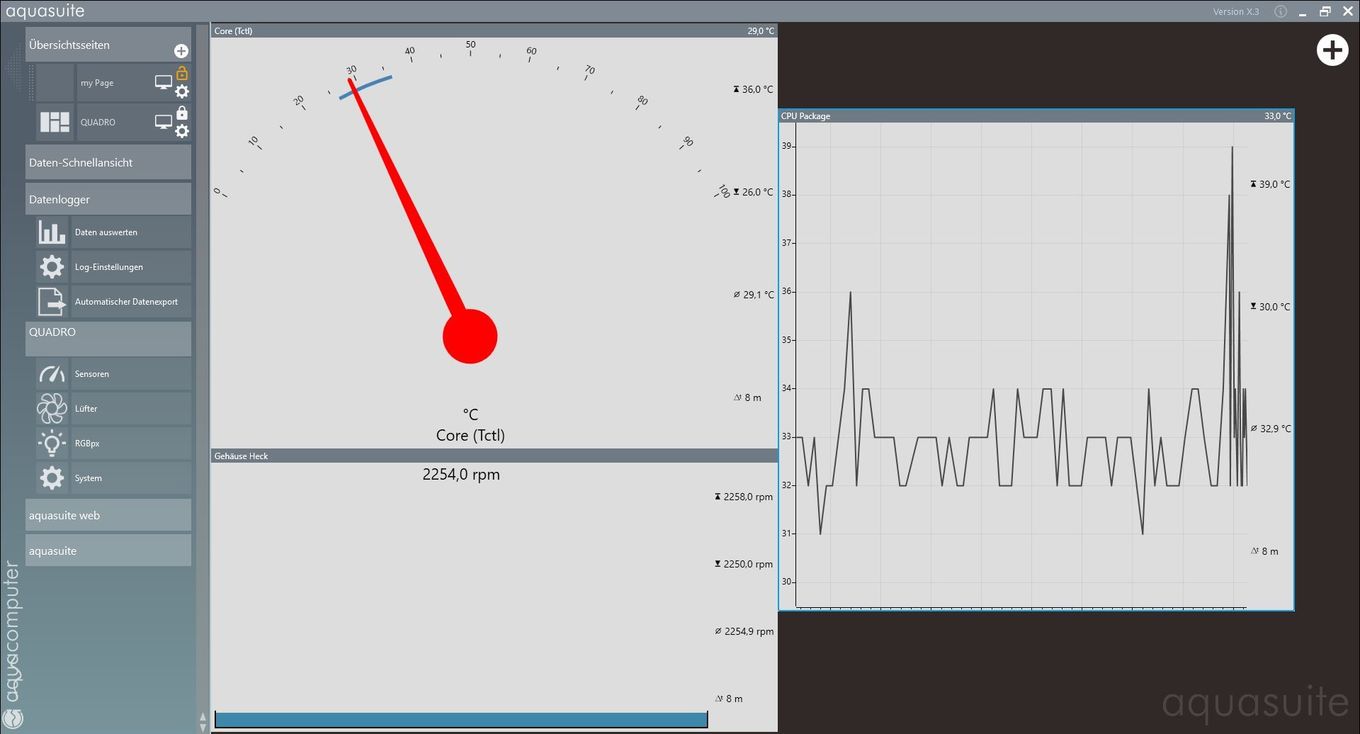Open Automatischer Datenexport
Screen dimensions: 1360x734
coord(131,301)
